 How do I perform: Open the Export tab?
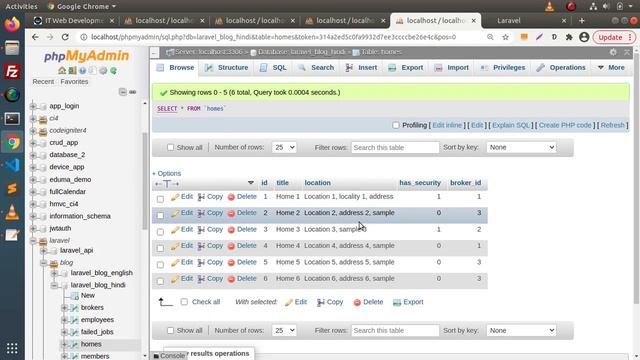[406, 68]
